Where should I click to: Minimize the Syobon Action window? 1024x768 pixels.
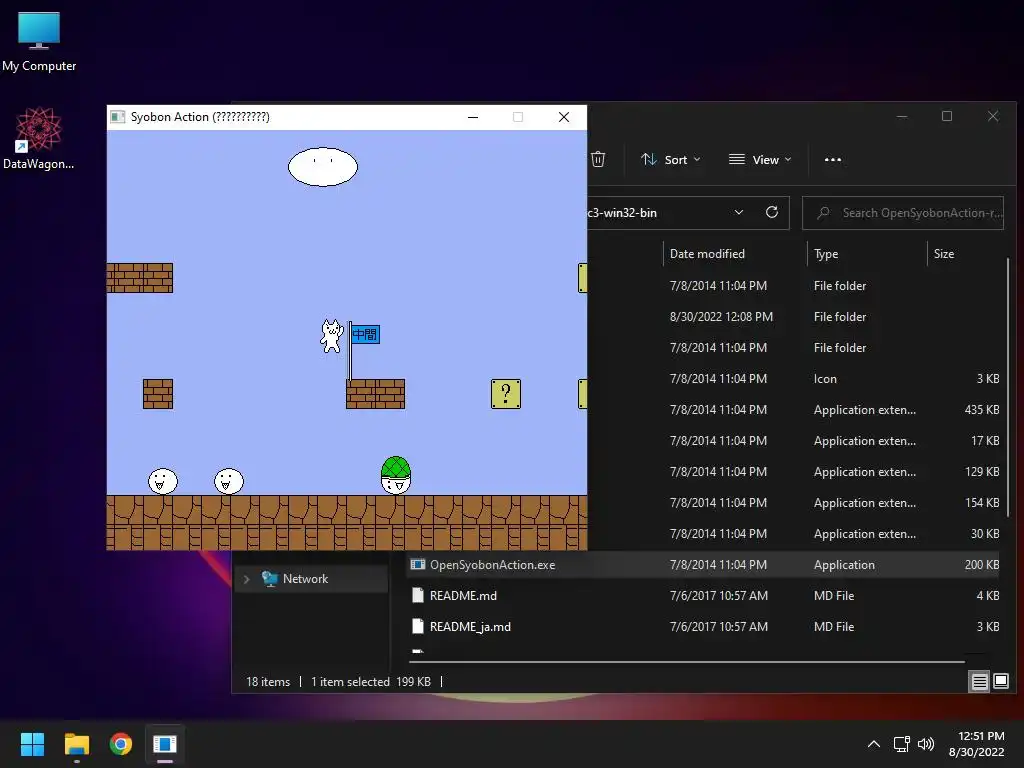(473, 117)
